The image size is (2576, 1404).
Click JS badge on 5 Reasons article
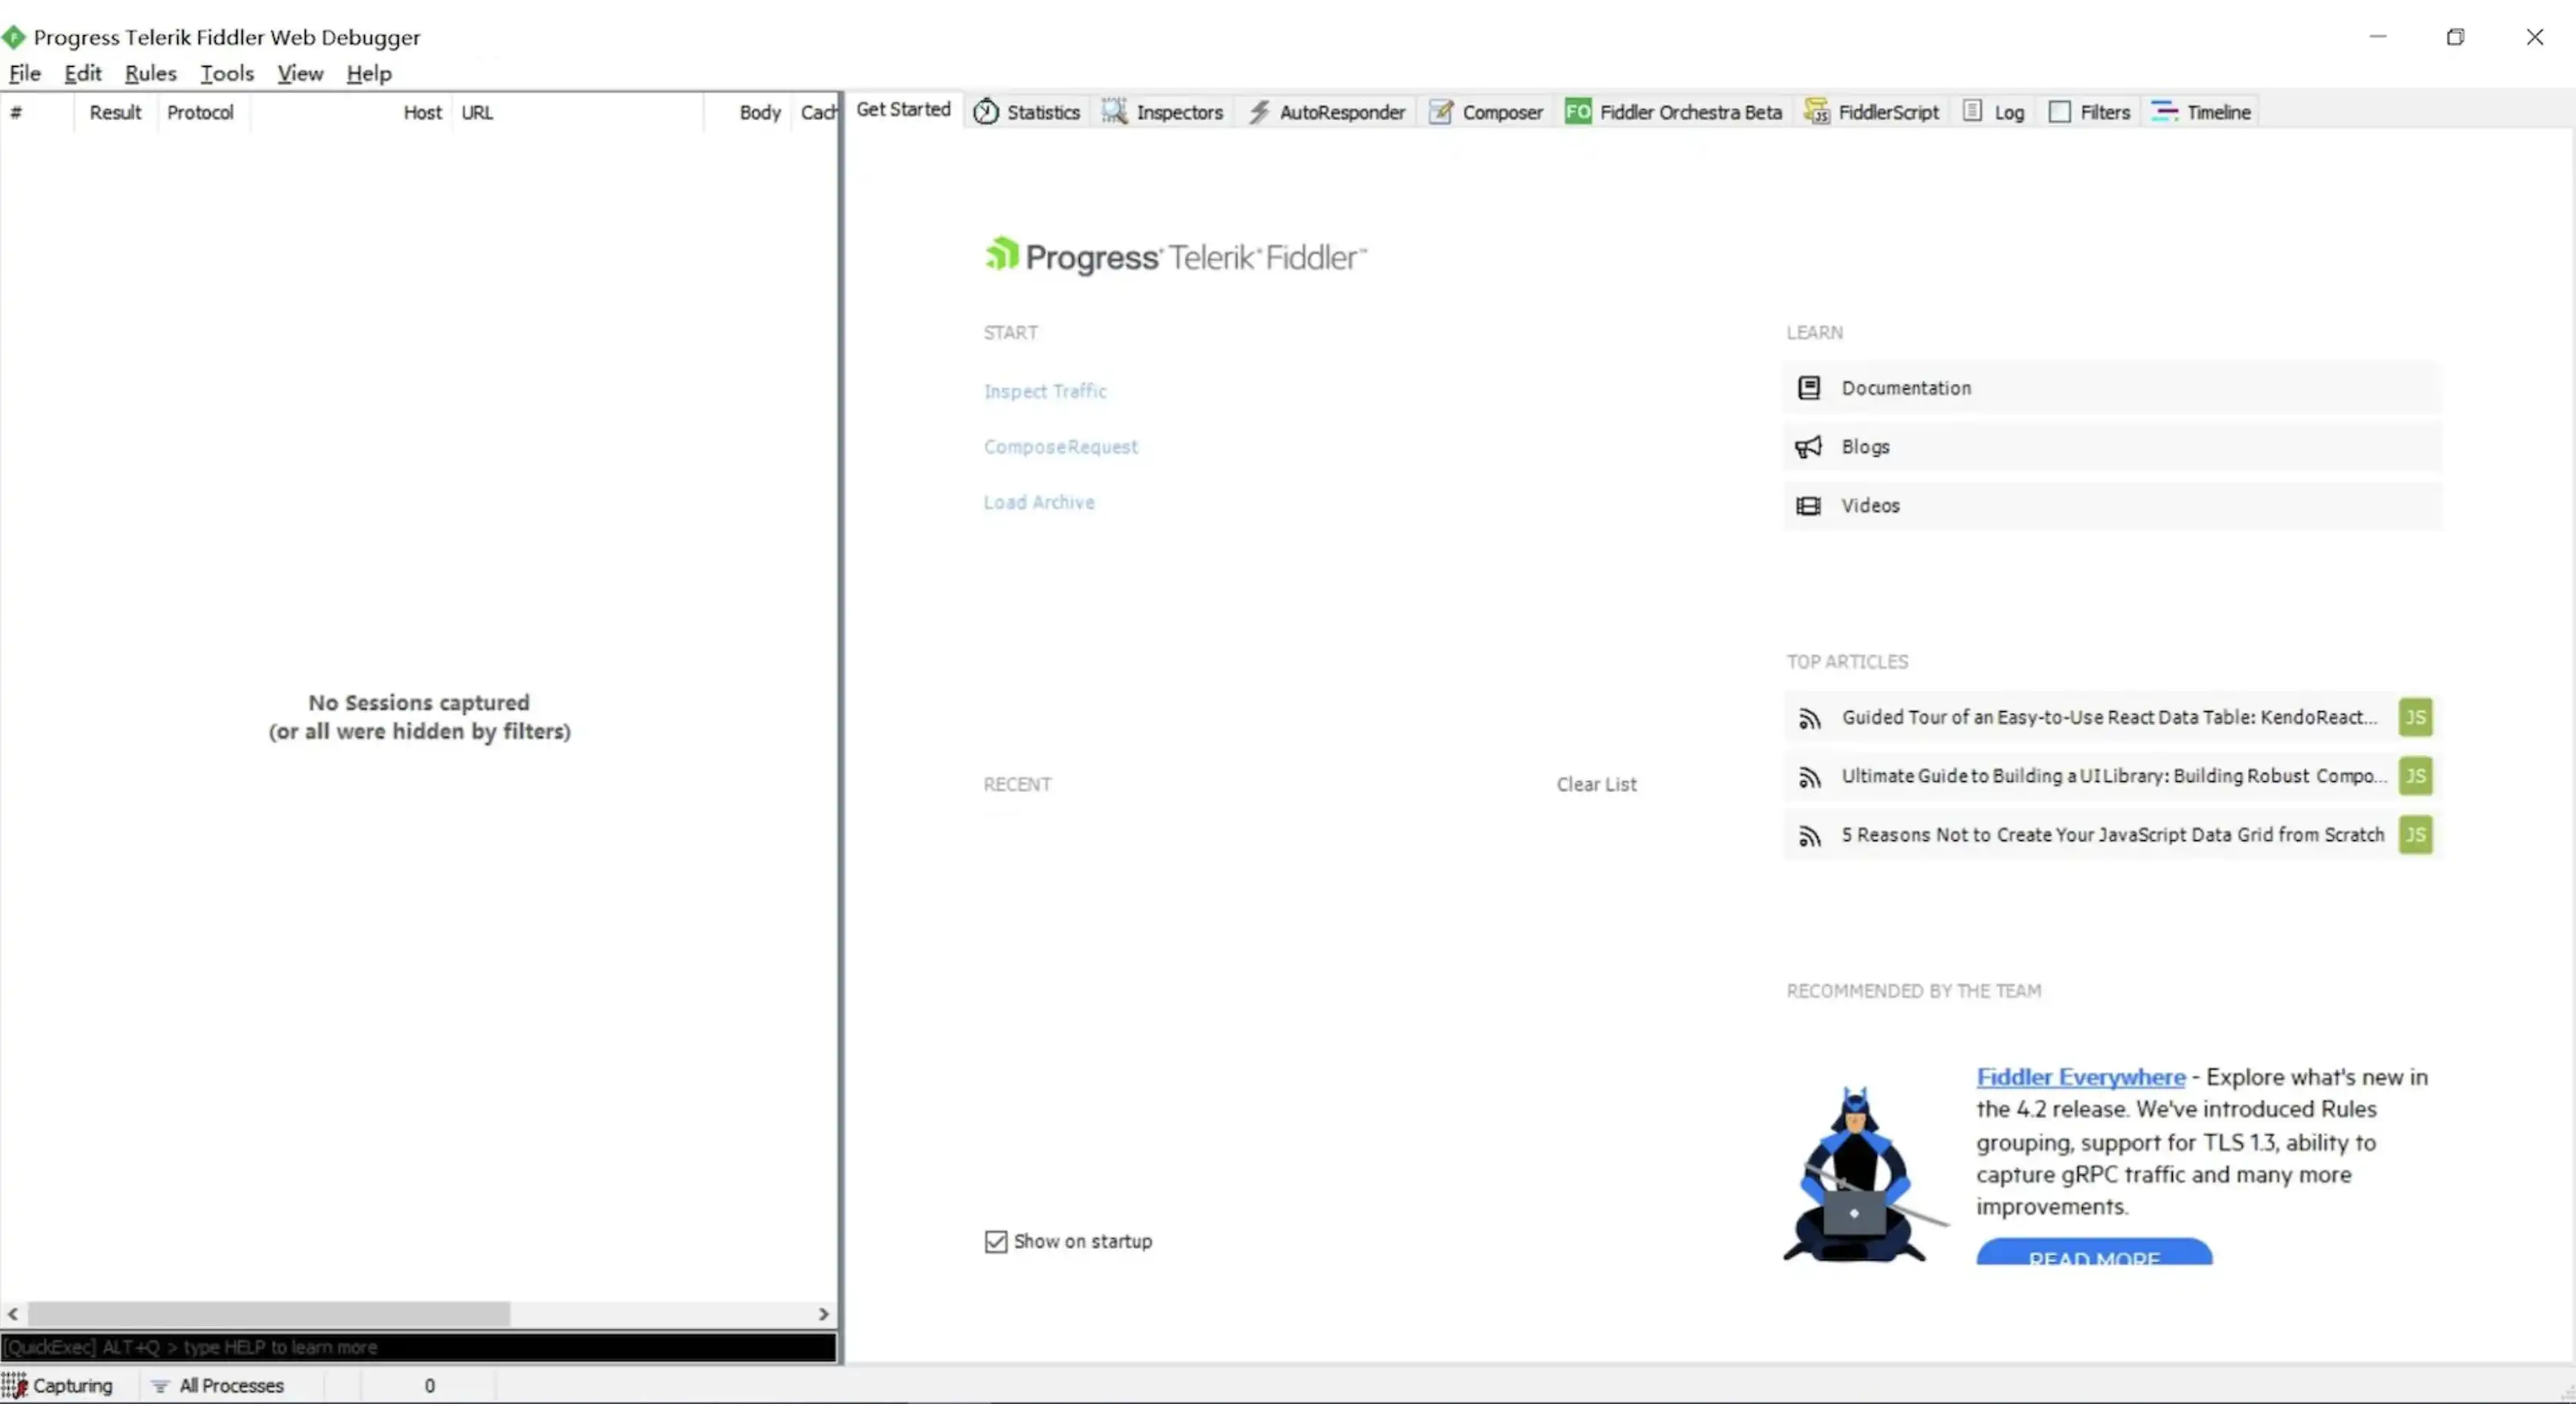pos(2415,835)
